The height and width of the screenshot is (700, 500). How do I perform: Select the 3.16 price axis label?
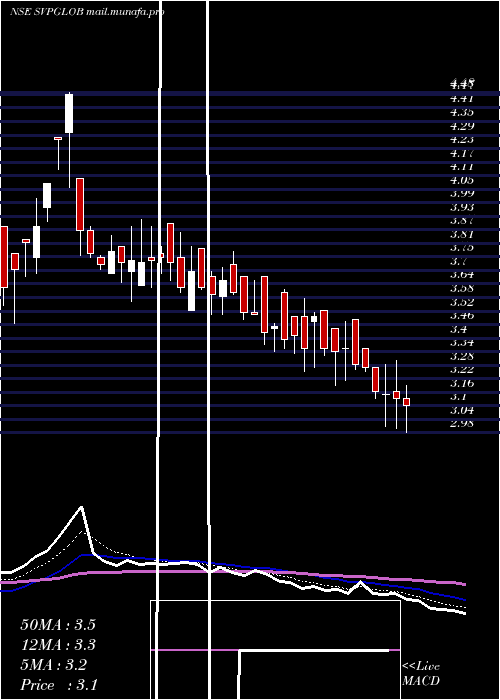tap(462, 383)
